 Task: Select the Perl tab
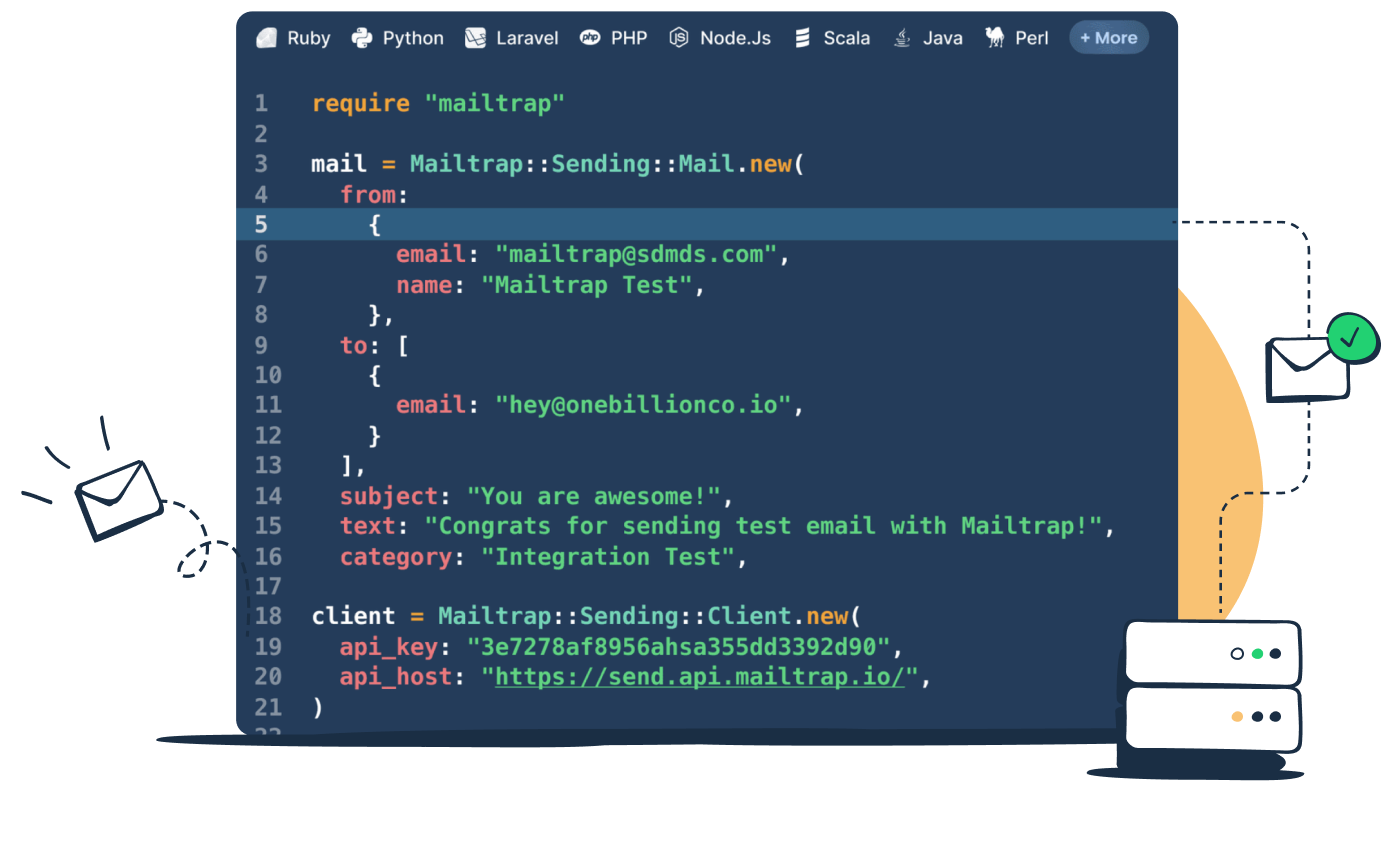coord(1017,38)
